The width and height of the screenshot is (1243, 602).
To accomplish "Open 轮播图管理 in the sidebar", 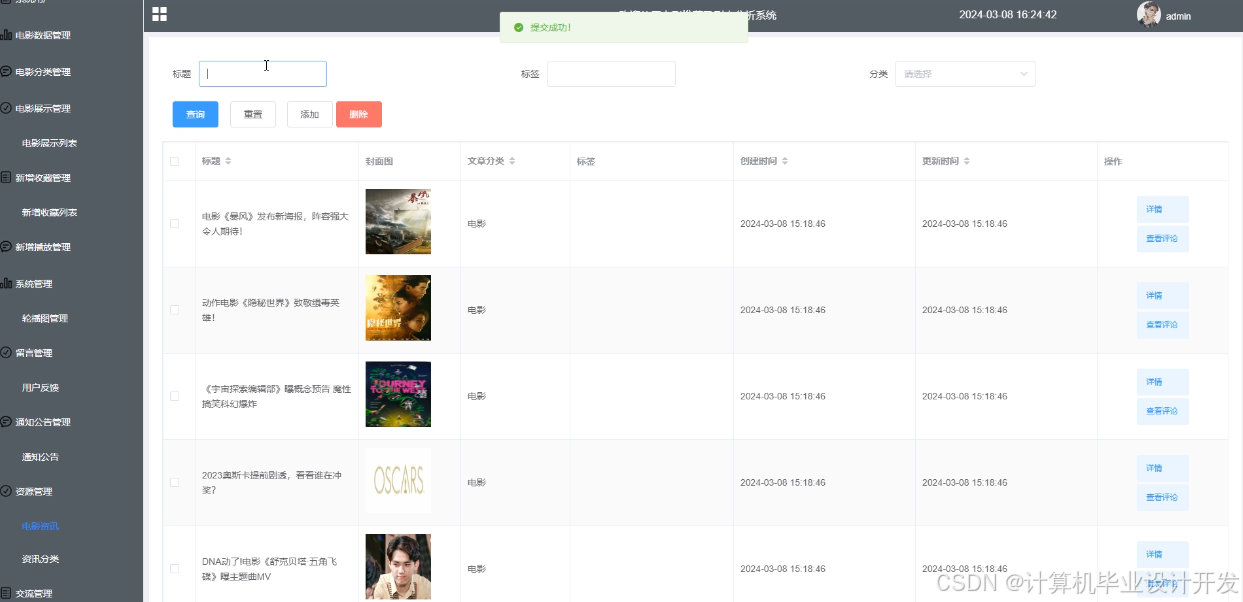I will click(x=45, y=318).
